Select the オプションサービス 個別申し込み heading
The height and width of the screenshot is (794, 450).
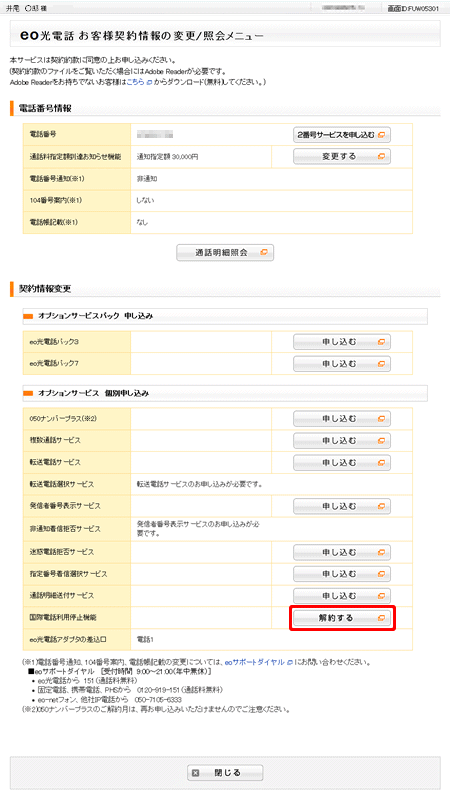pyautogui.click(x=94, y=393)
